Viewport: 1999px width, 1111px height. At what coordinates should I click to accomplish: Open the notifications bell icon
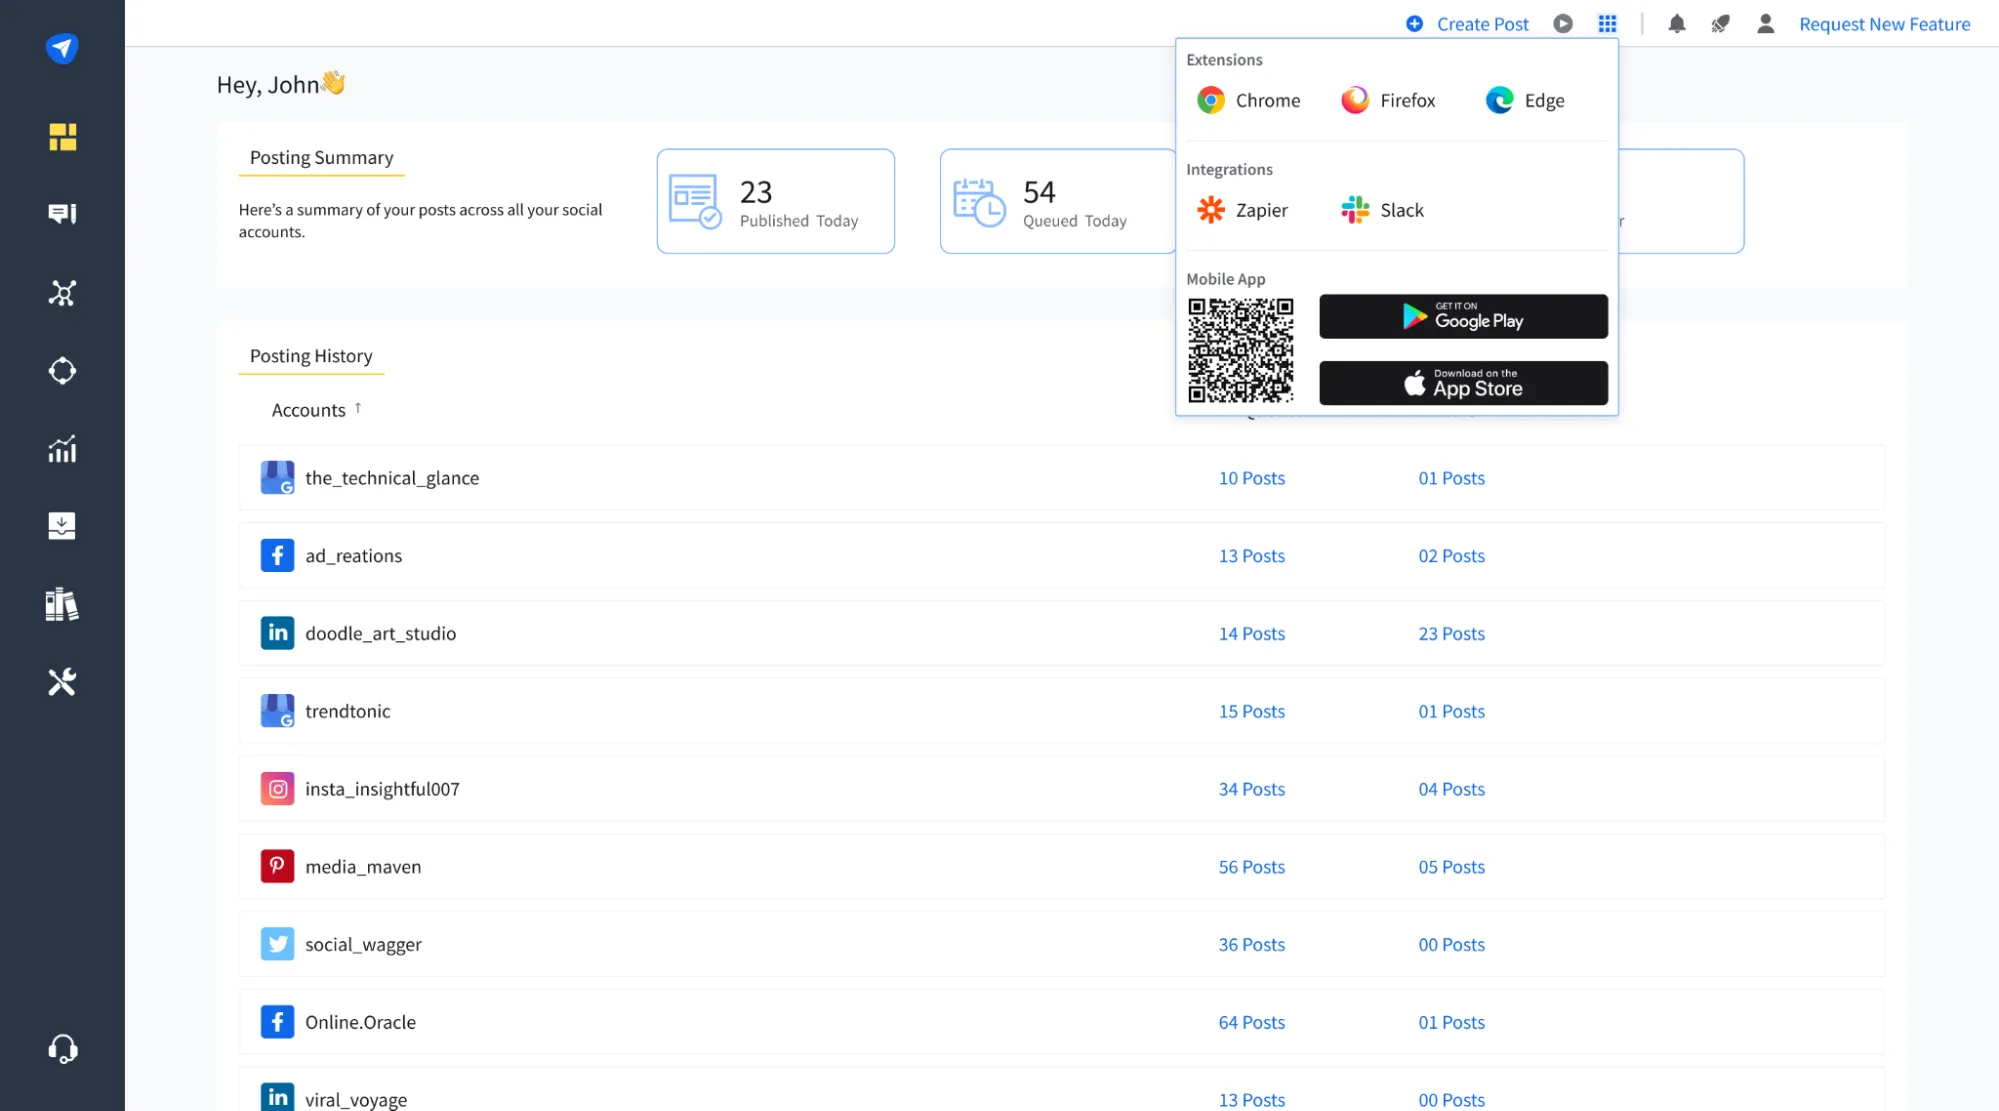[1676, 24]
